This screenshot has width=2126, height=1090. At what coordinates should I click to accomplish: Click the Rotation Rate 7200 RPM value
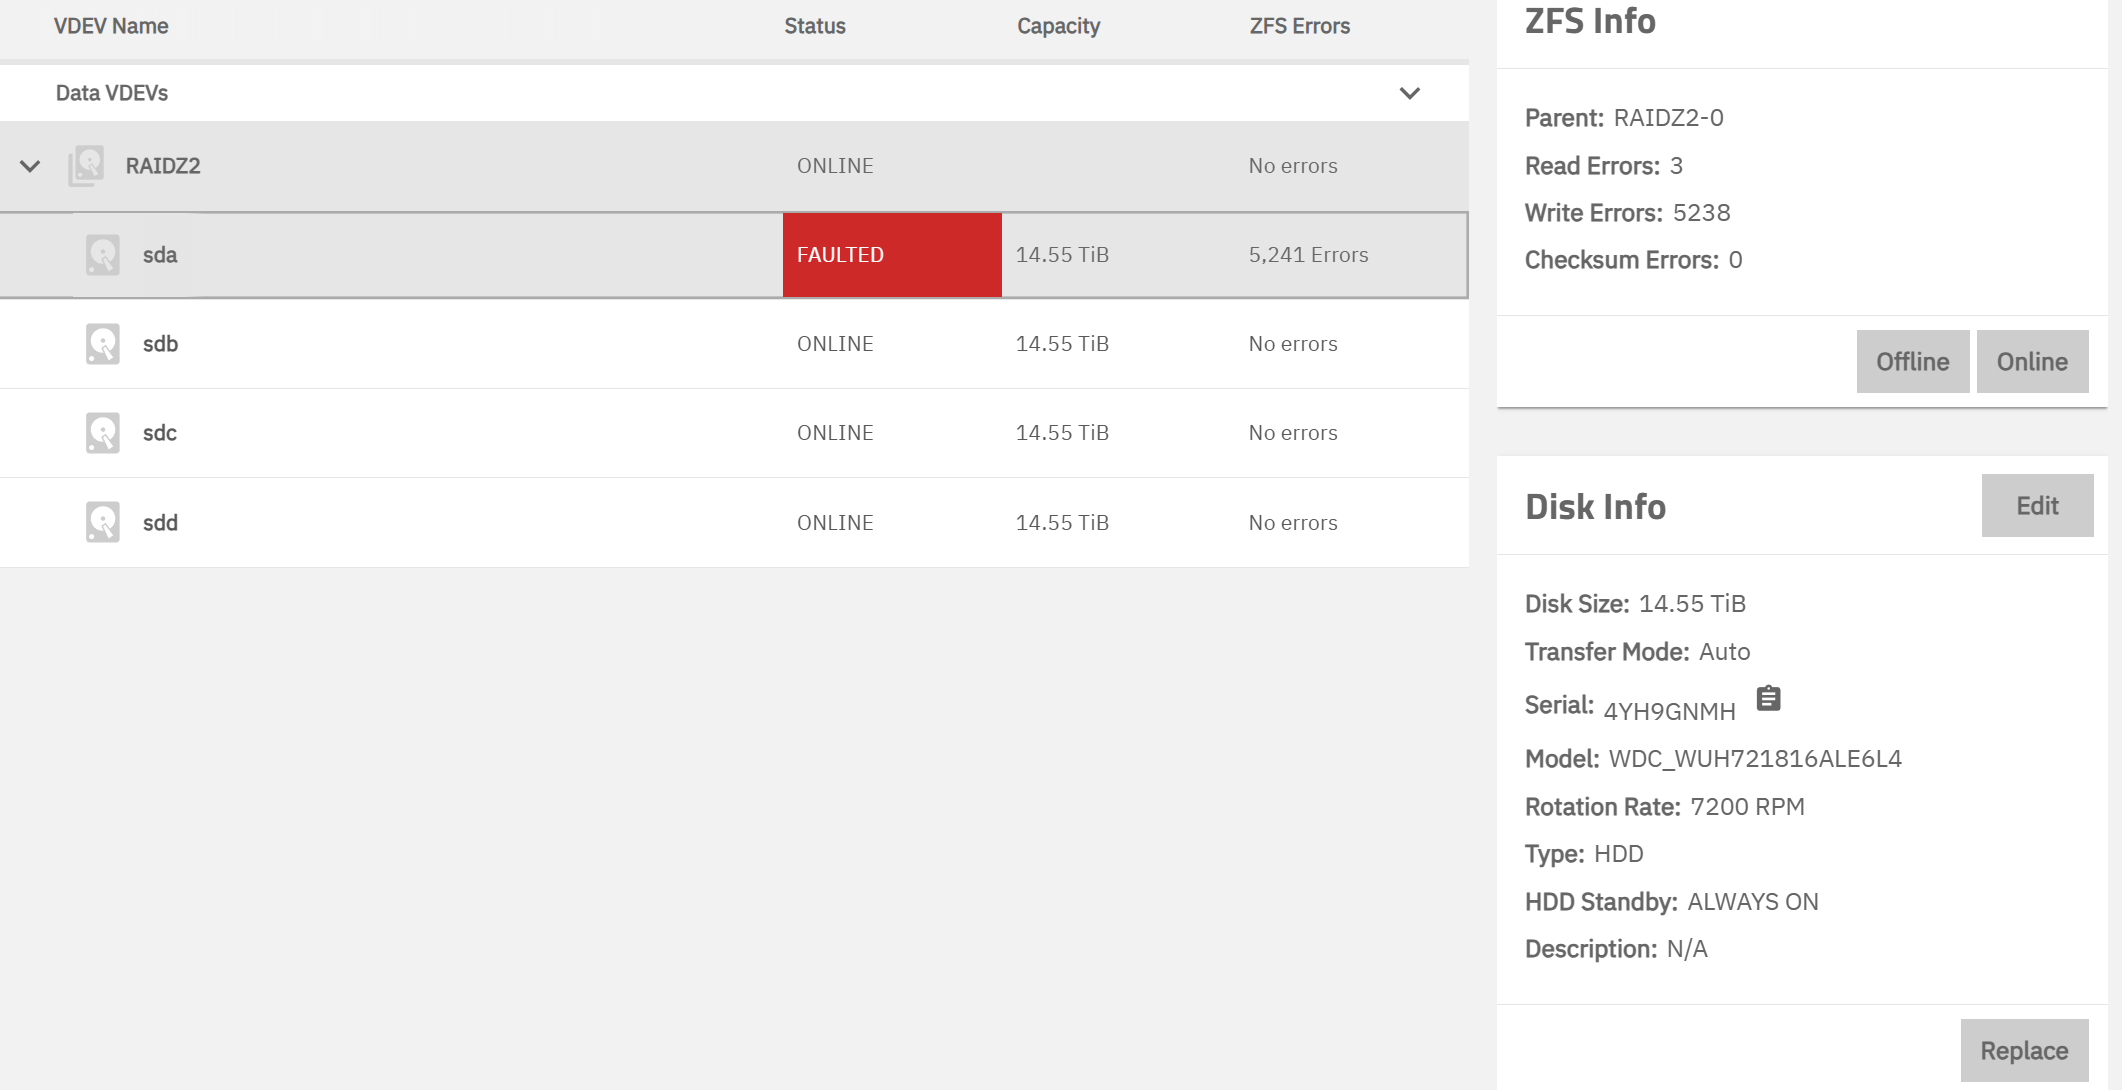[1747, 807]
